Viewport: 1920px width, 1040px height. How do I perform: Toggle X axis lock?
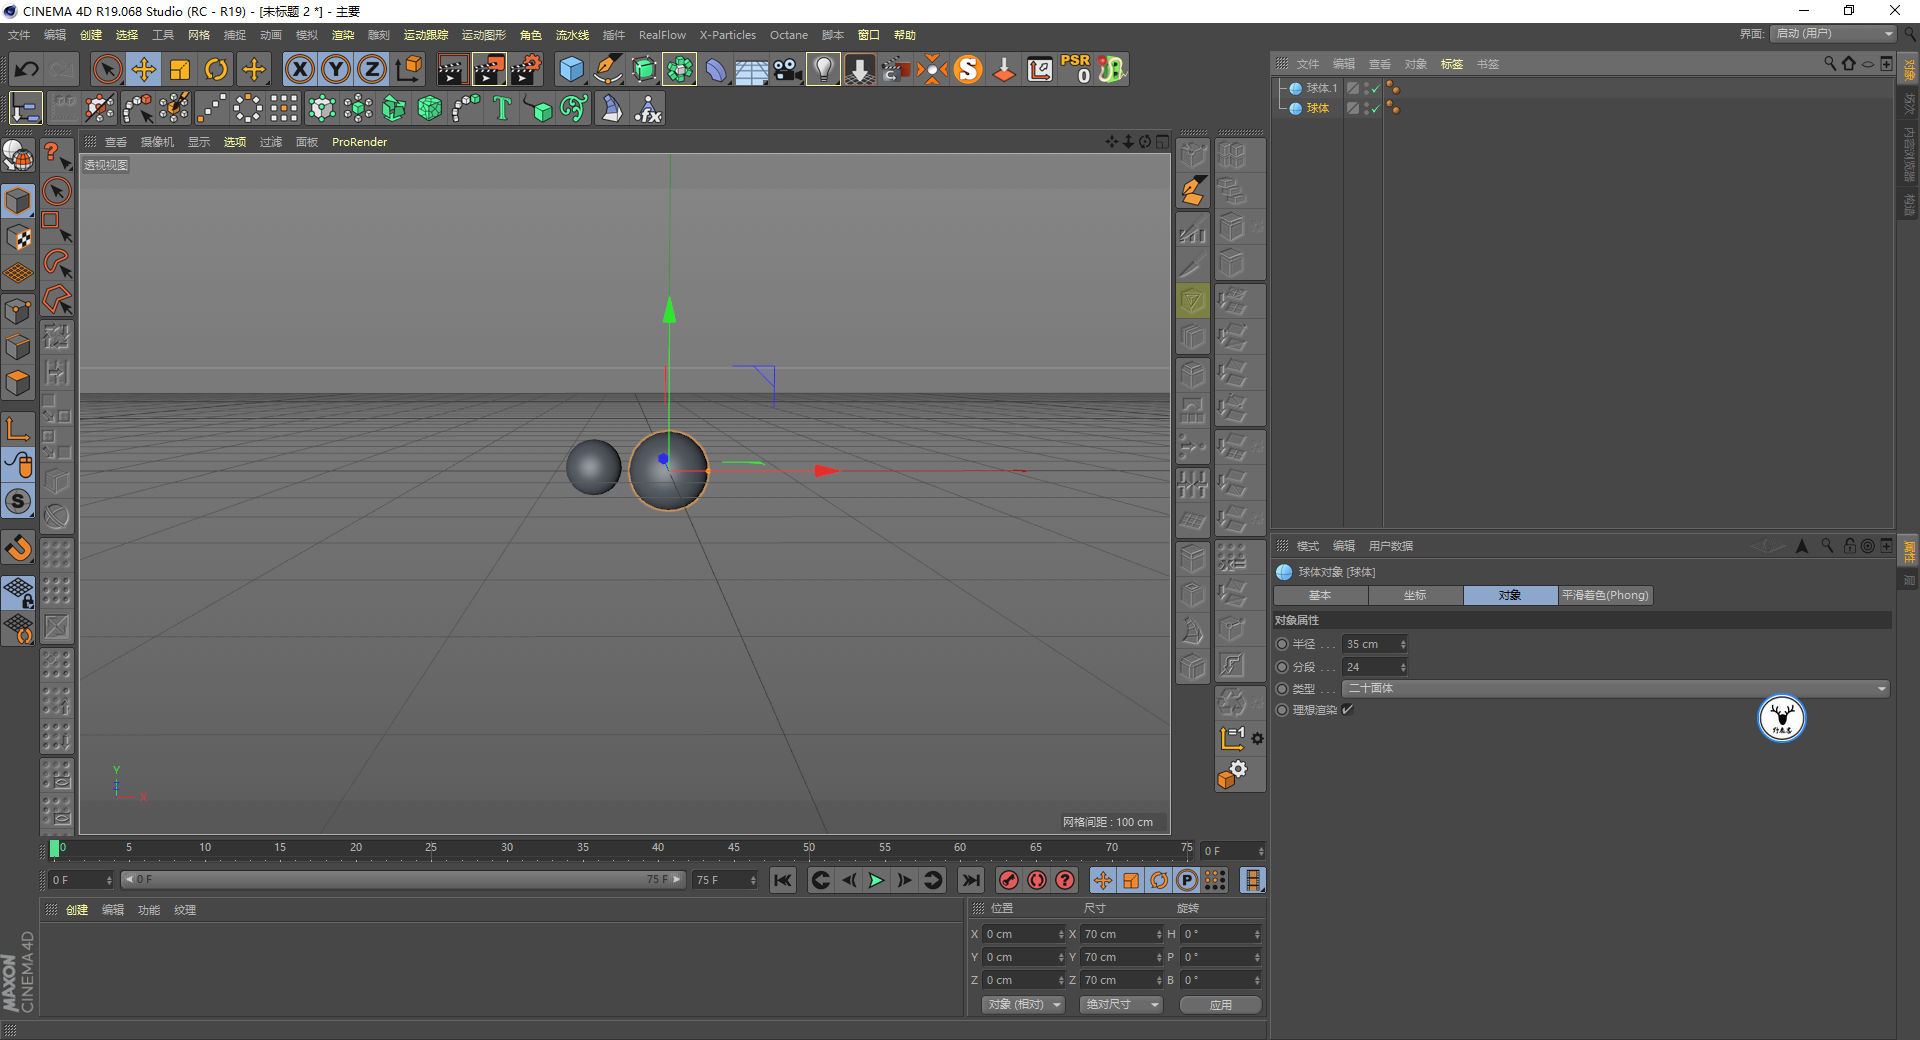pyautogui.click(x=299, y=69)
